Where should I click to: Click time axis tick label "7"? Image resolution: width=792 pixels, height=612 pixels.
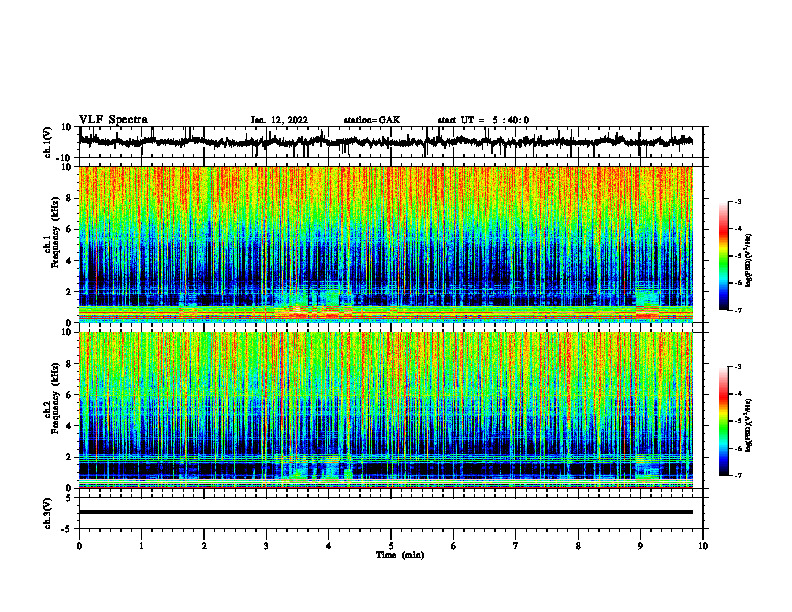point(516,546)
